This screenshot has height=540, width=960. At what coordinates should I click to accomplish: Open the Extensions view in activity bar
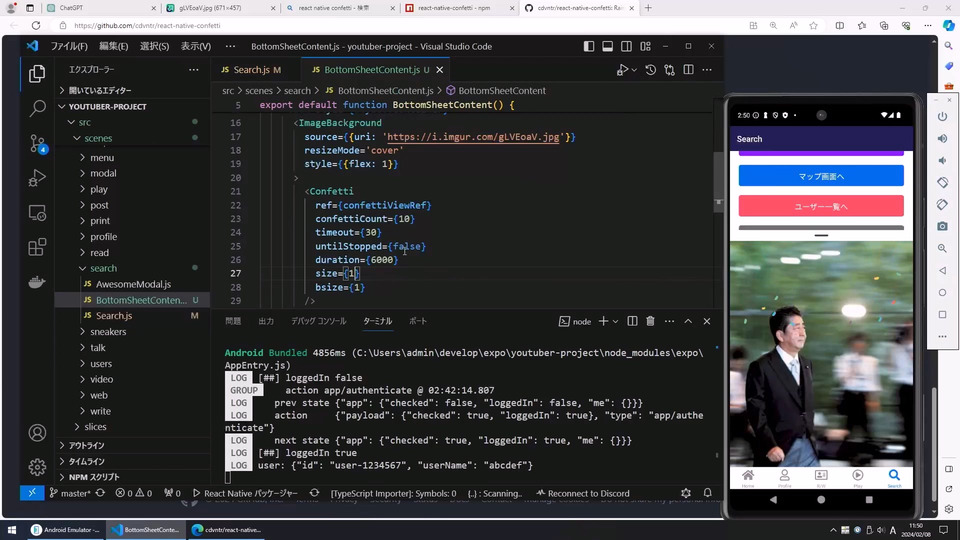pos(37,247)
